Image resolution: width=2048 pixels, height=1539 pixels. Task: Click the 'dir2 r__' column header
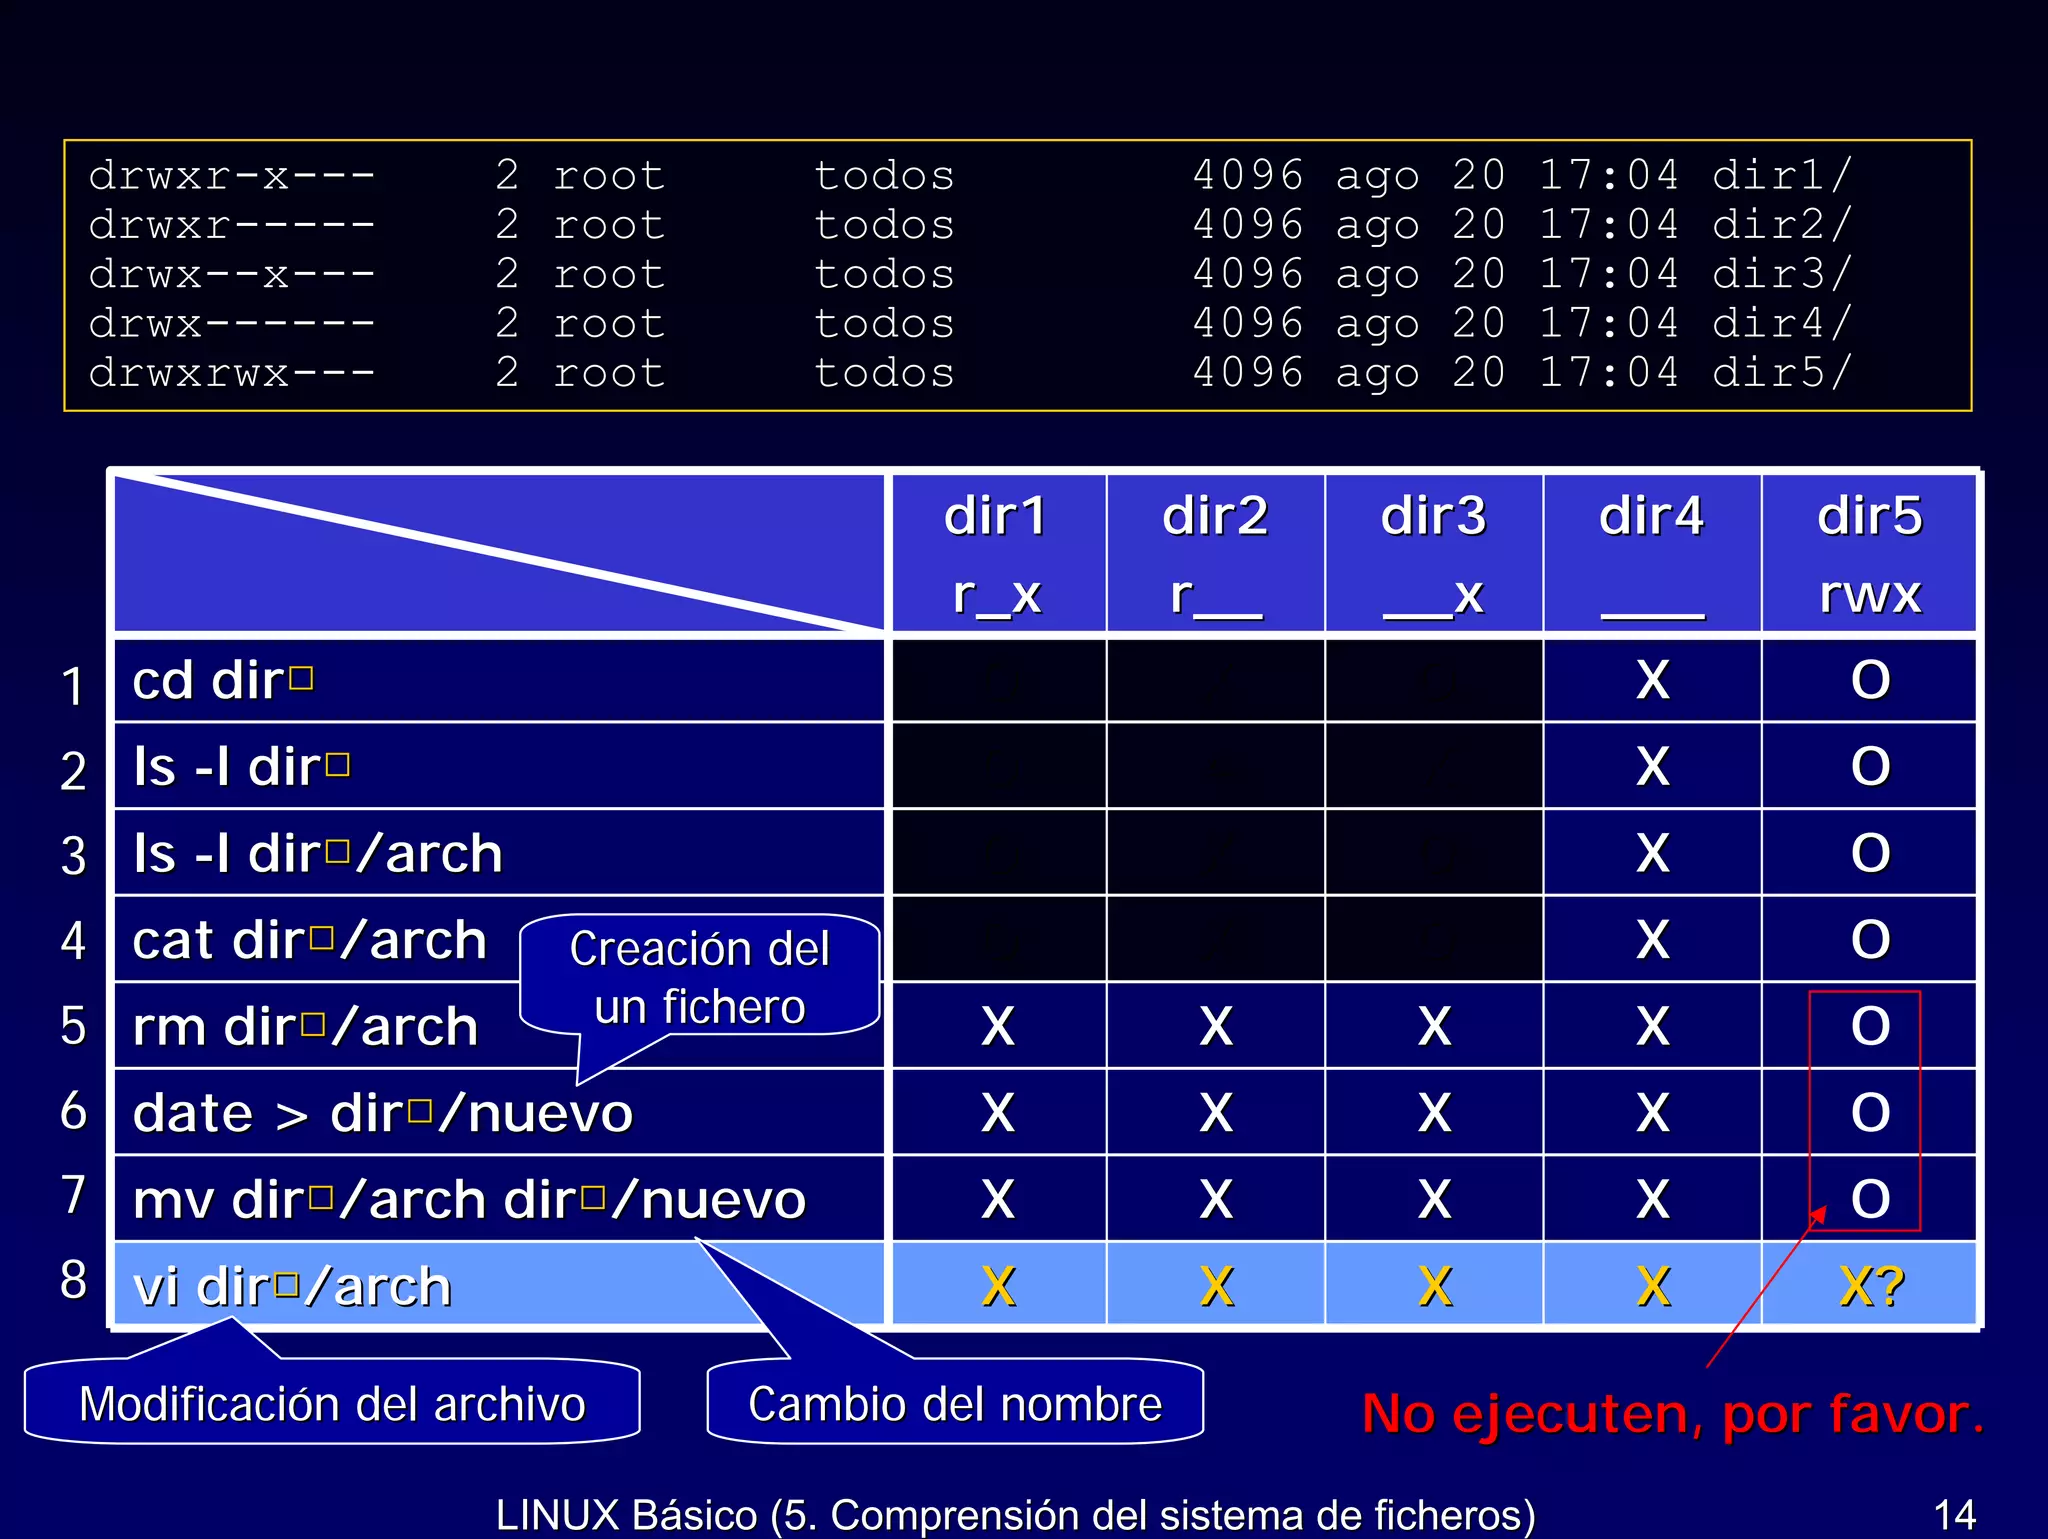coord(1216,553)
